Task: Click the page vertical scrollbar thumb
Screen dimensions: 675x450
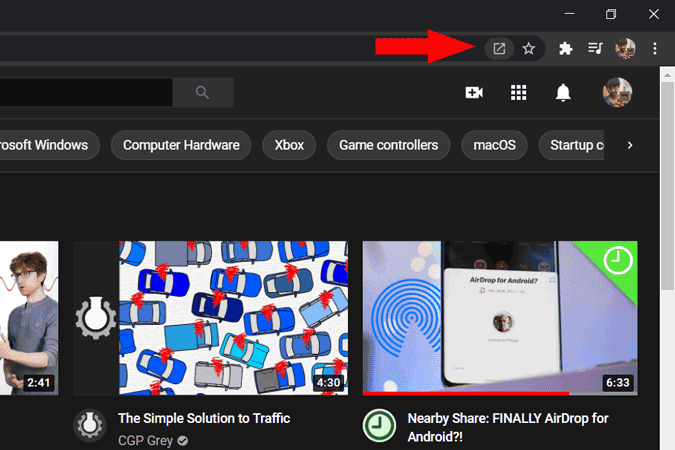Action: coord(668,186)
